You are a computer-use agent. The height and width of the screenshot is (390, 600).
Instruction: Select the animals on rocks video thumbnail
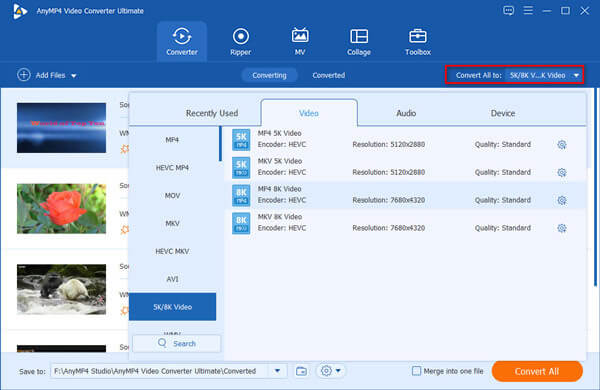pos(61,289)
